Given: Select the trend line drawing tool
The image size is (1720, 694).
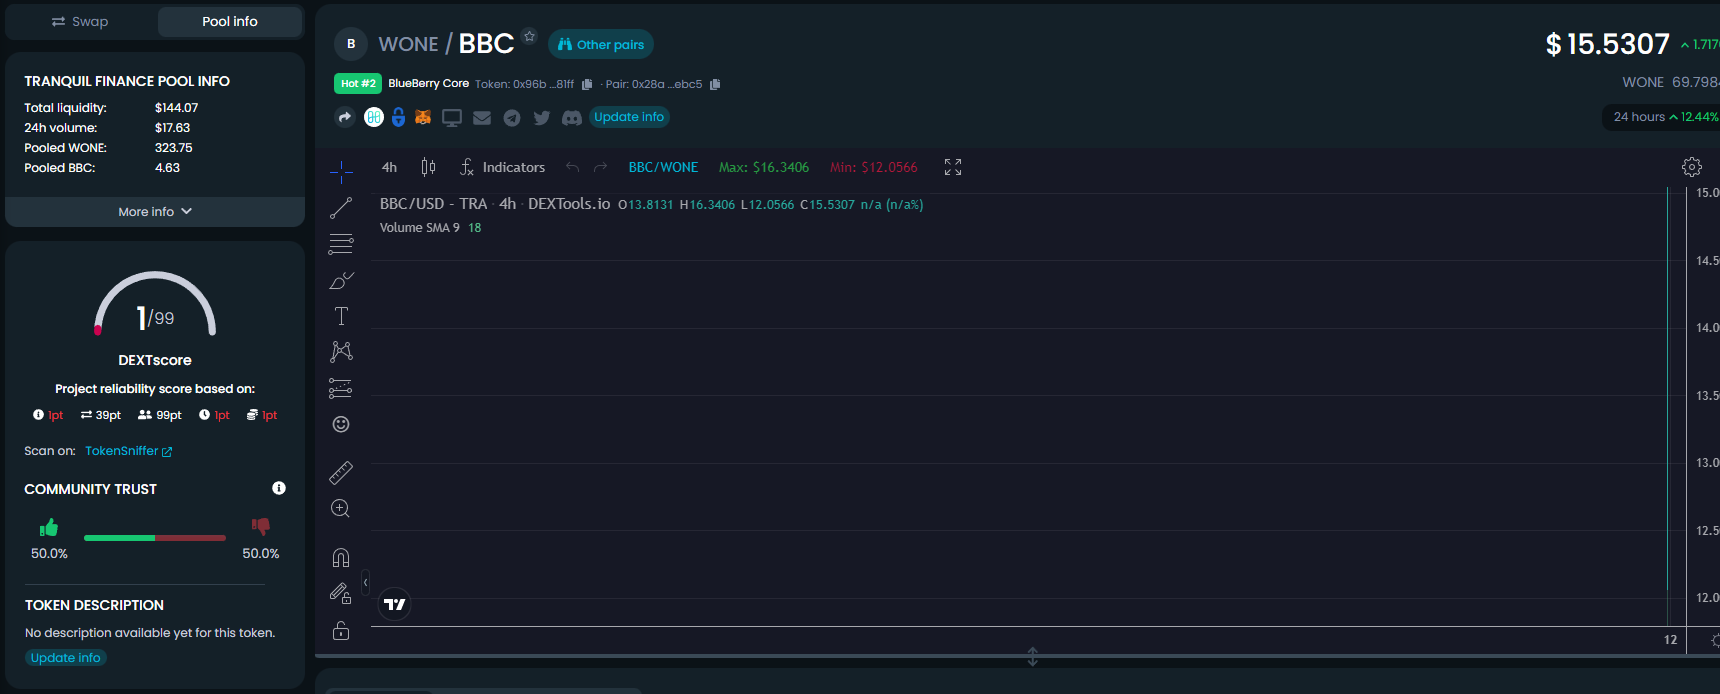Looking at the screenshot, I should (341, 208).
